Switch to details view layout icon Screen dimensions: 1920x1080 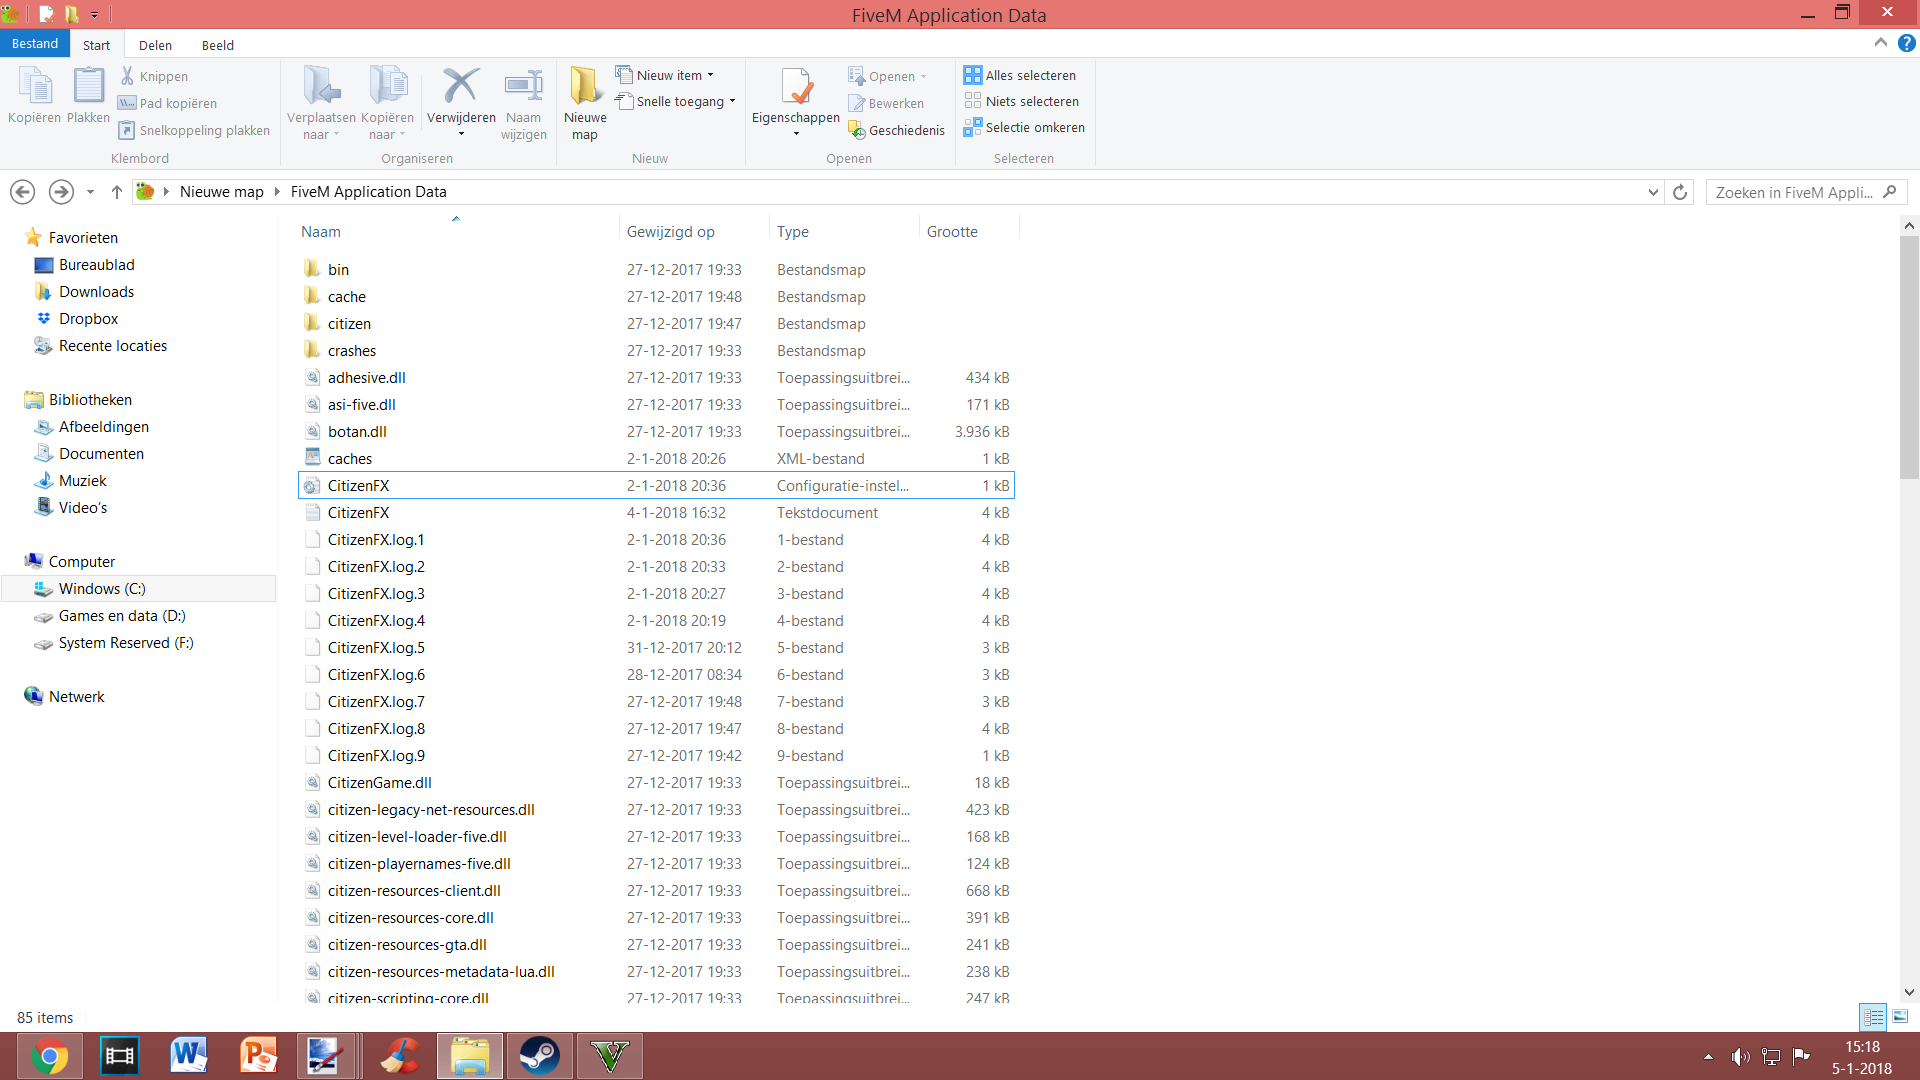tap(1873, 1017)
